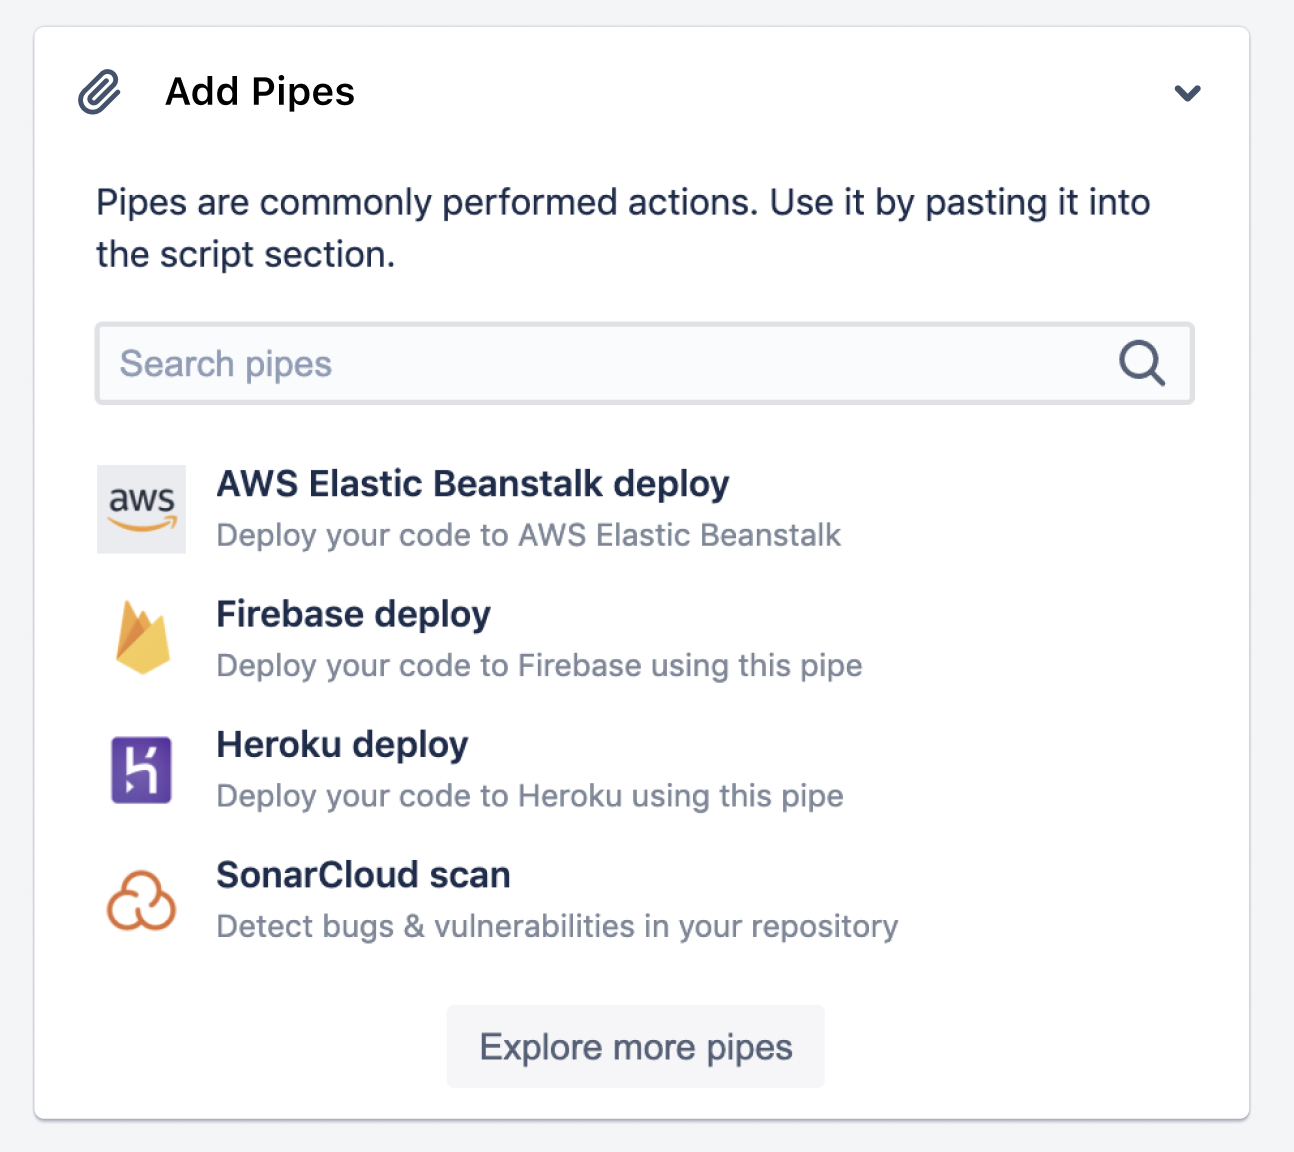Select AWS Elastic Beanstalk deploy title
This screenshot has height=1152, width=1294.
pyautogui.click(x=472, y=484)
